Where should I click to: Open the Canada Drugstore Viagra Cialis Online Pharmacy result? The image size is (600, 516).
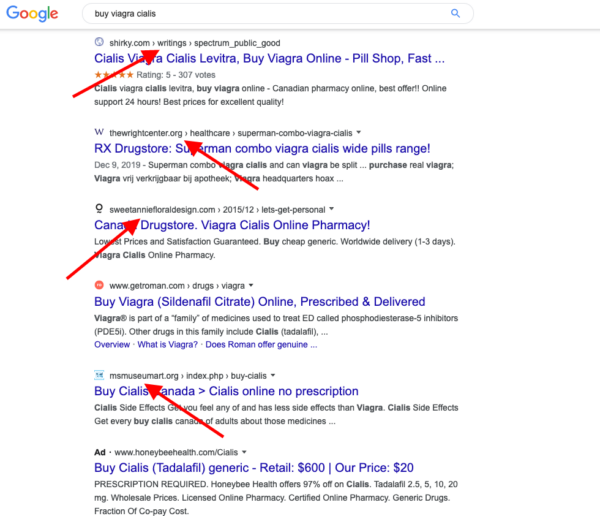(x=232, y=225)
